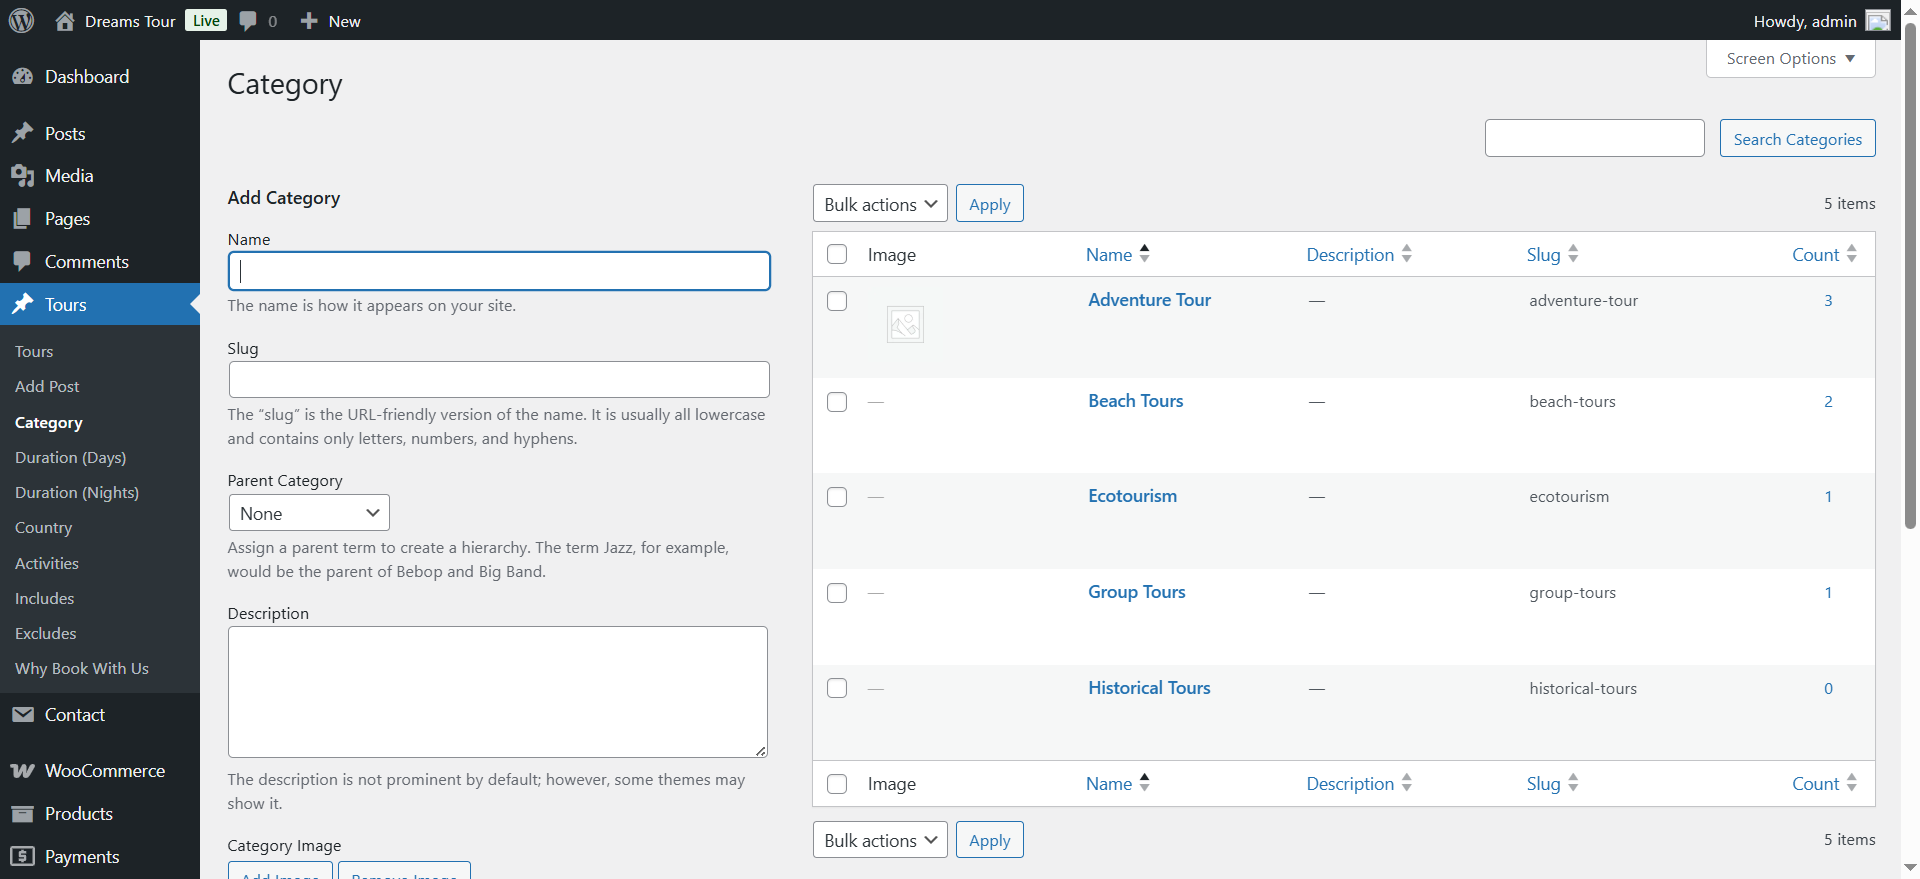1920x879 pixels.
Task: Open the Dreams Tour home icon
Action: tap(65, 21)
